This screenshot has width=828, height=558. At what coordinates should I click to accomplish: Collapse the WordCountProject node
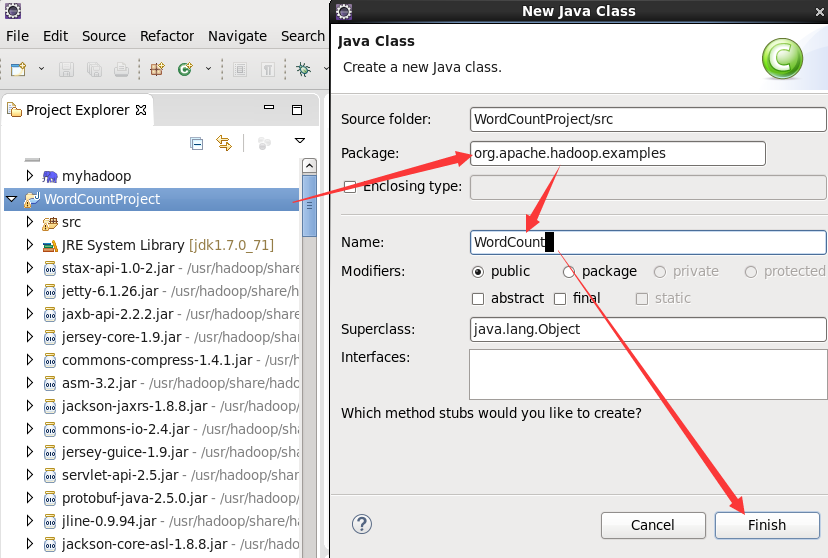click(x=12, y=199)
